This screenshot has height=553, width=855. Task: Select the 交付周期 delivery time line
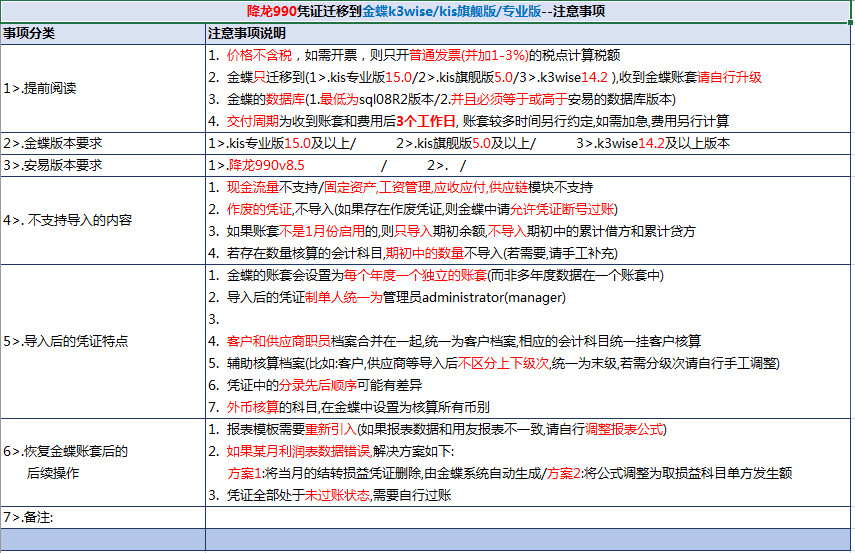[x=468, y=121]
